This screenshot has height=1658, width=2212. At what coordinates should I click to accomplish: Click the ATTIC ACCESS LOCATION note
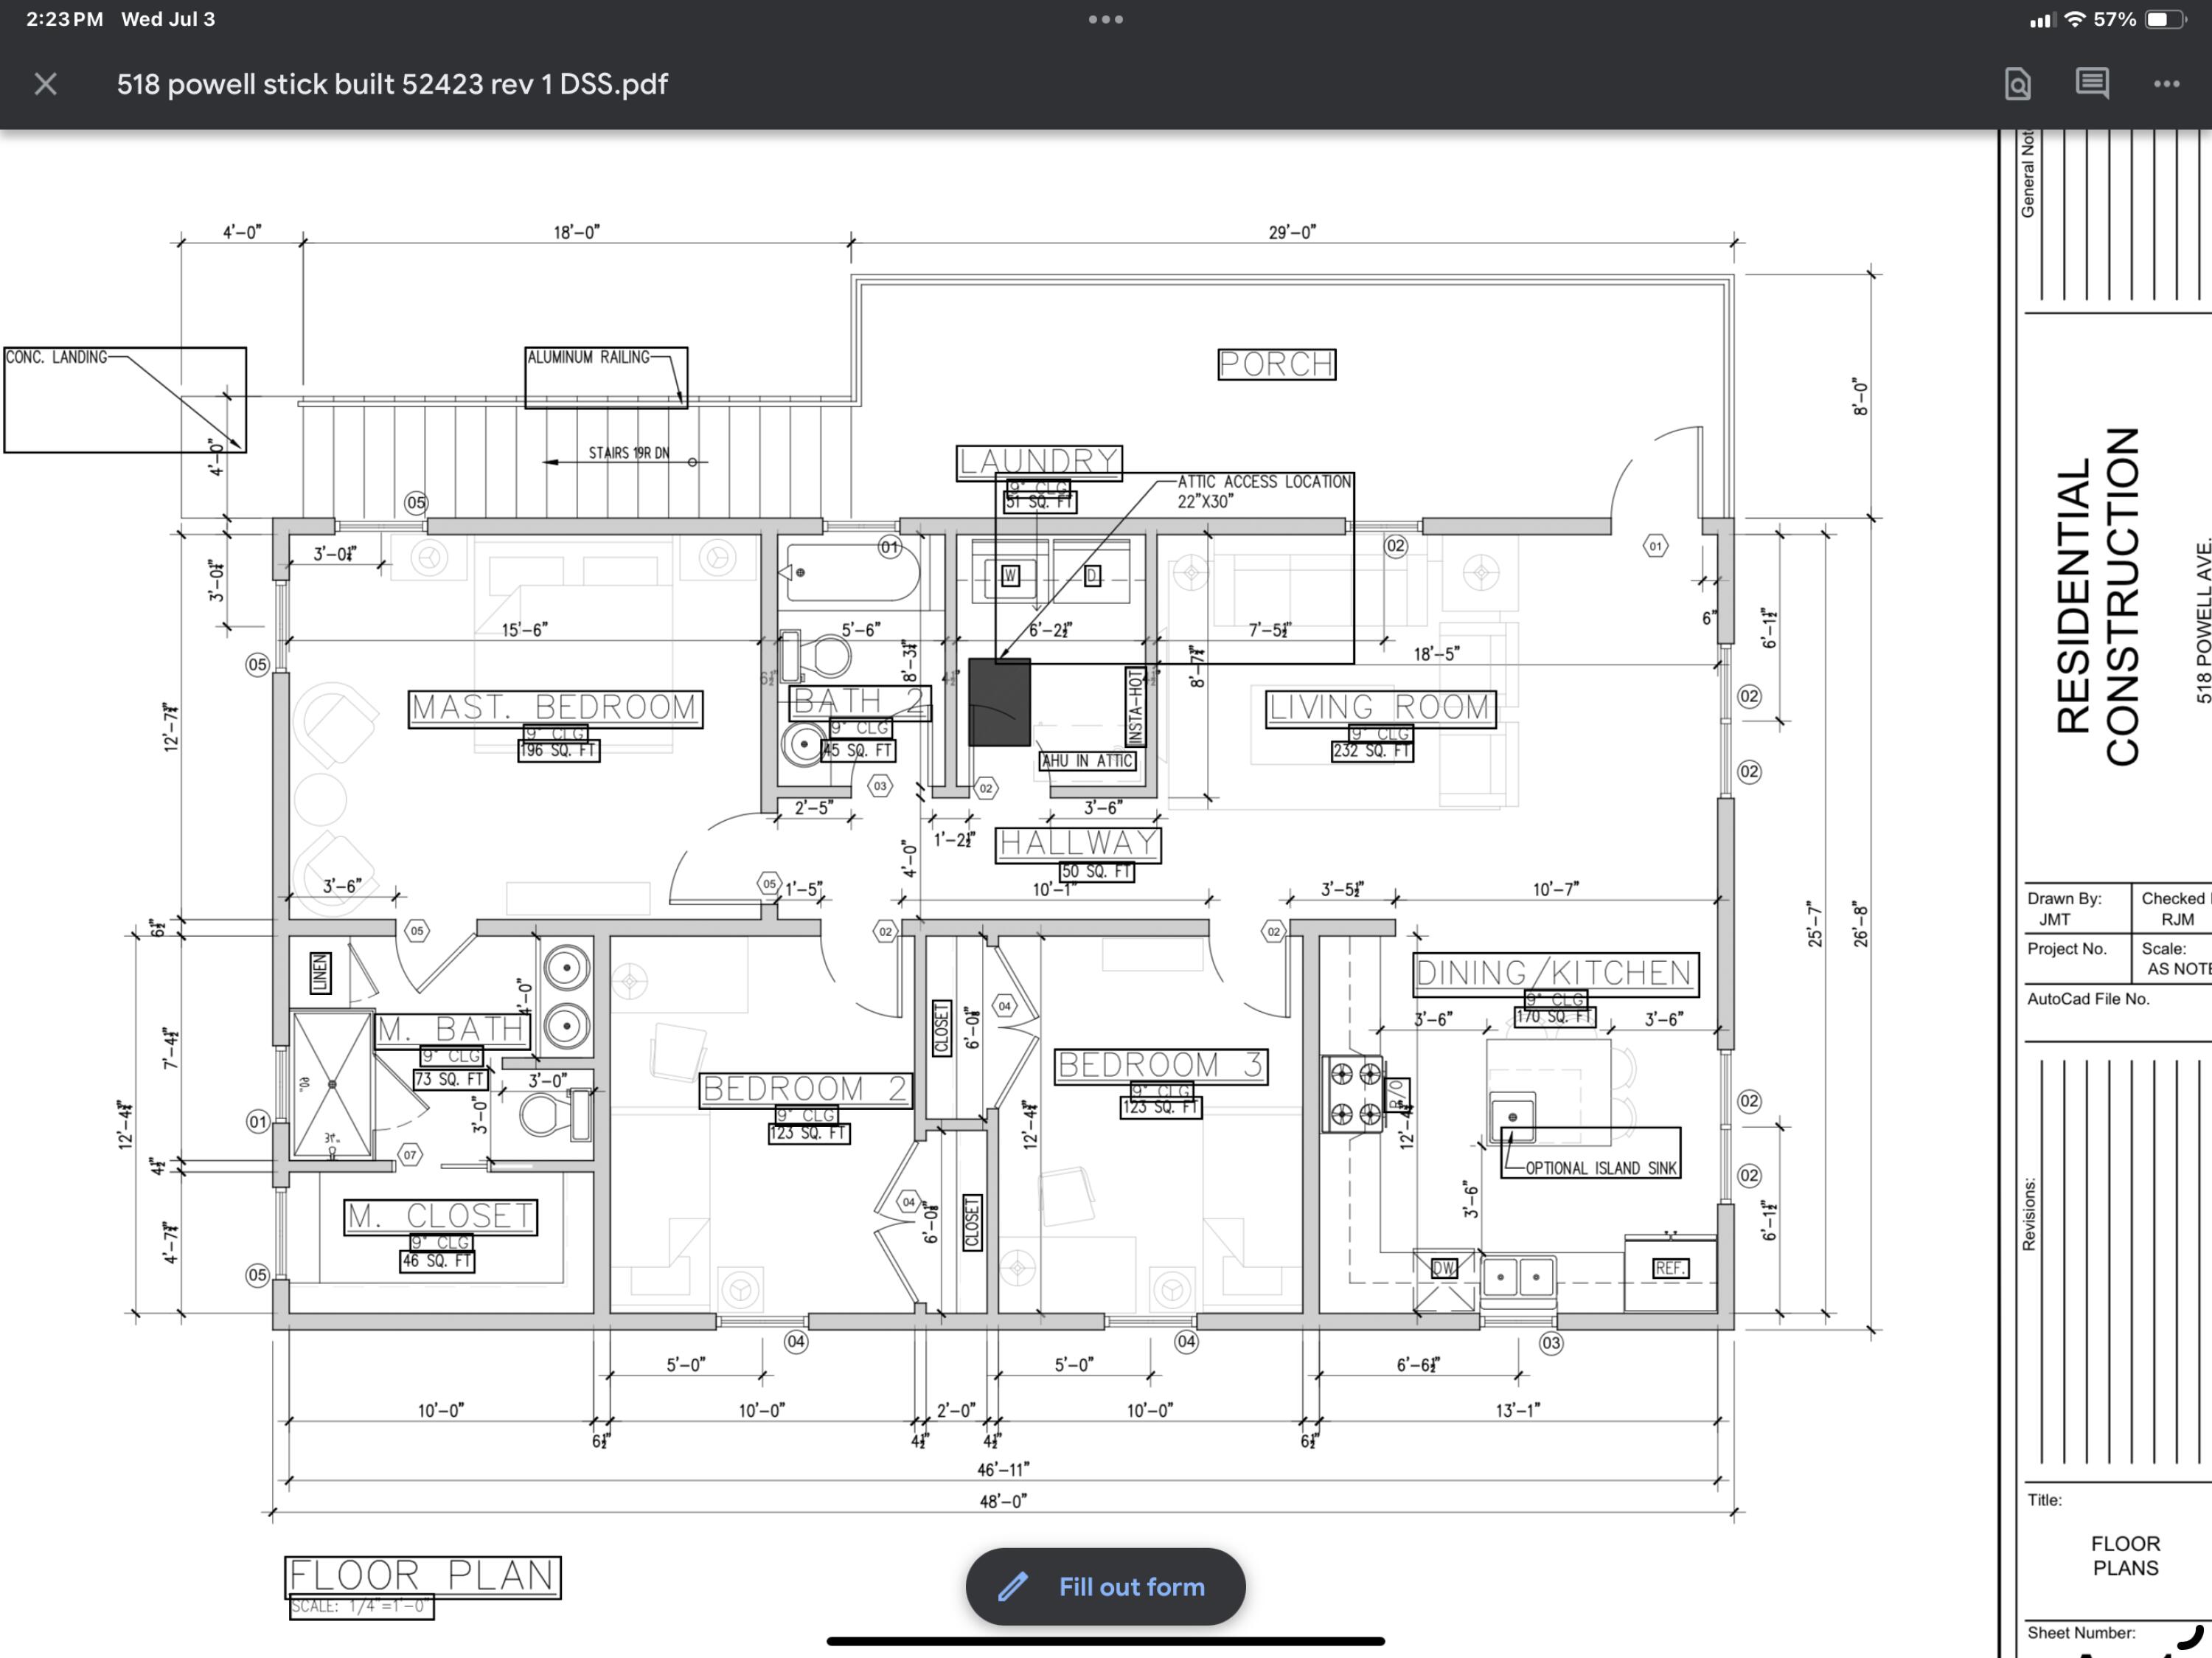click(1264, 491)
